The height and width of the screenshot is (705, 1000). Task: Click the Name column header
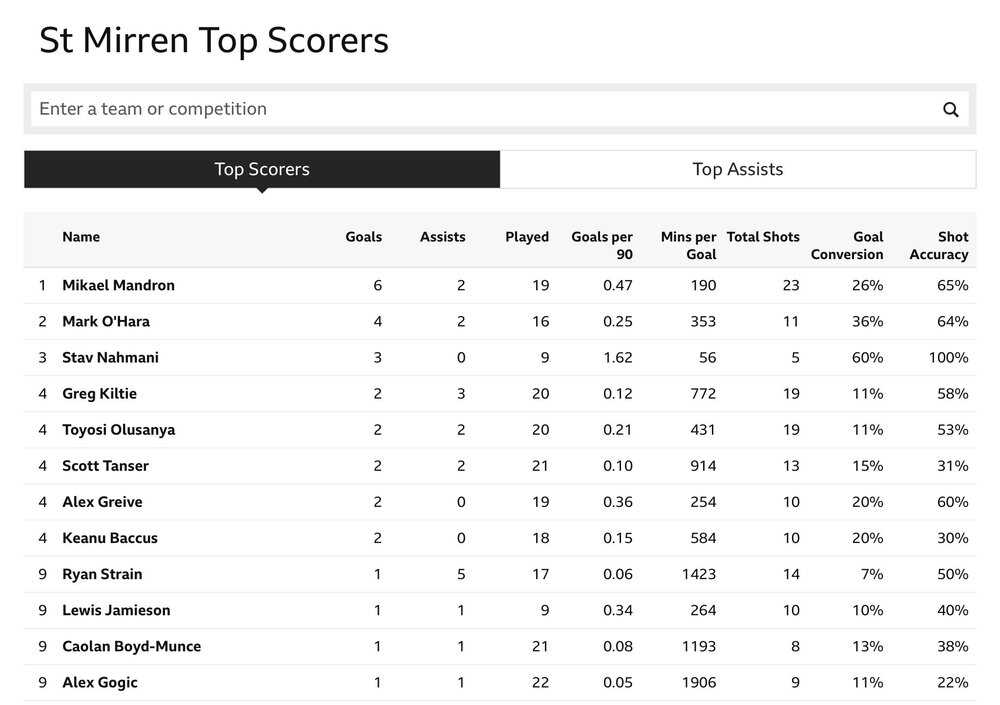coord(81,237)
